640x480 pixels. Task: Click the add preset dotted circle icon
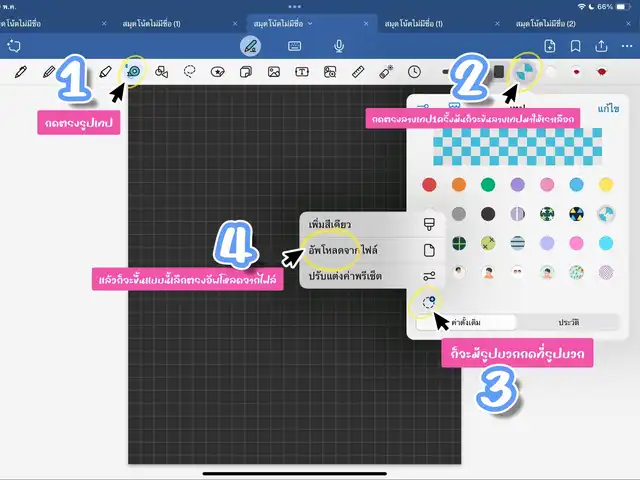429,301
